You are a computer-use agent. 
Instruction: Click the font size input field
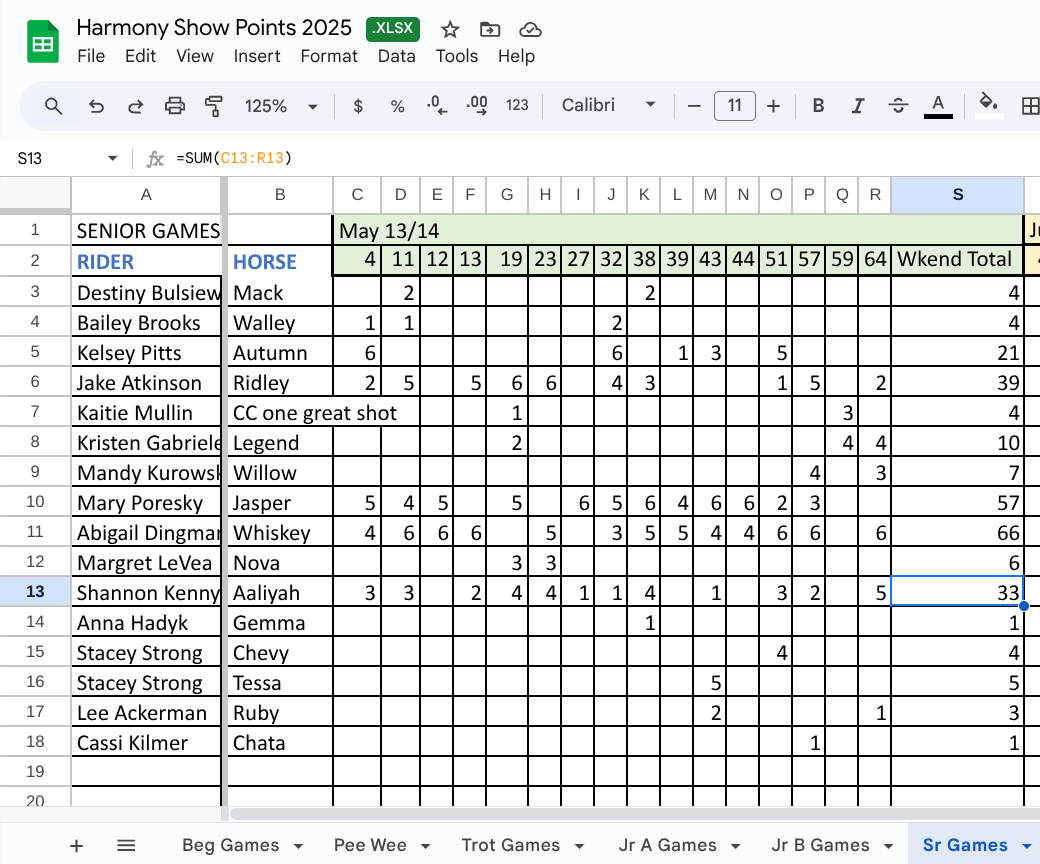point(734,106)
